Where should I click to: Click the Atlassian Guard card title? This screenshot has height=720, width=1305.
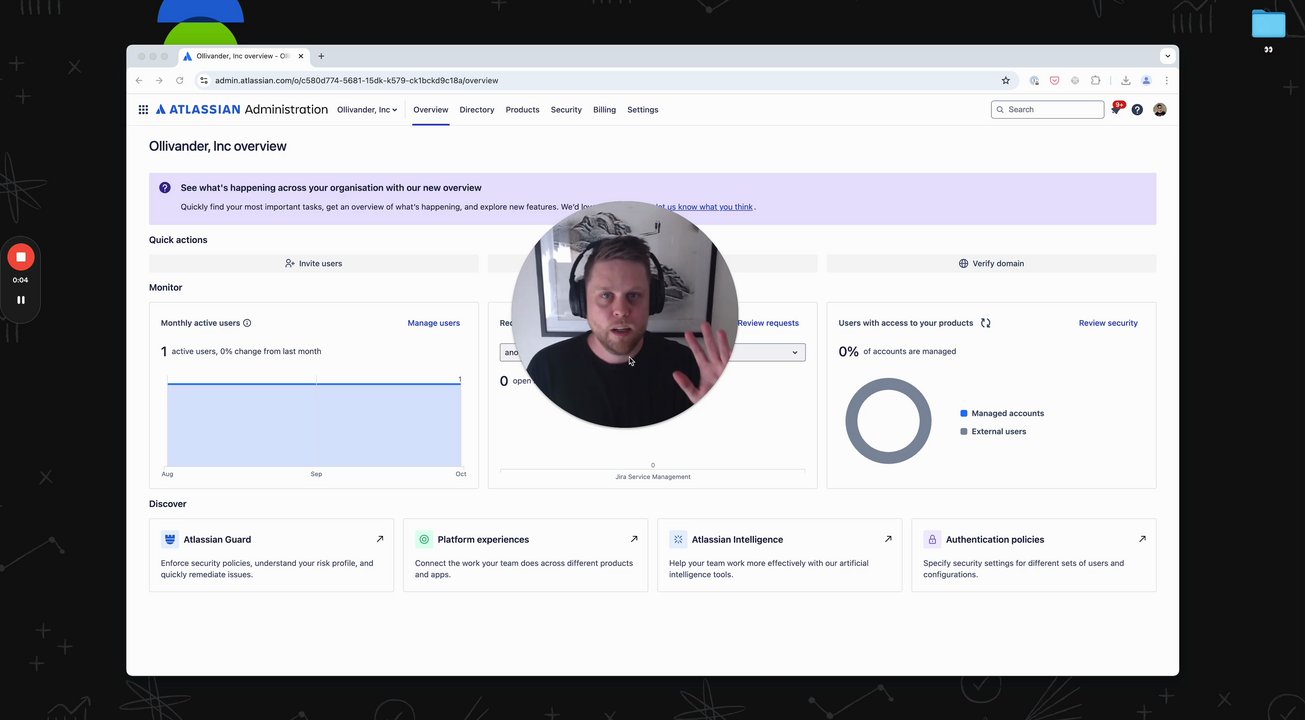coord(217,540)
